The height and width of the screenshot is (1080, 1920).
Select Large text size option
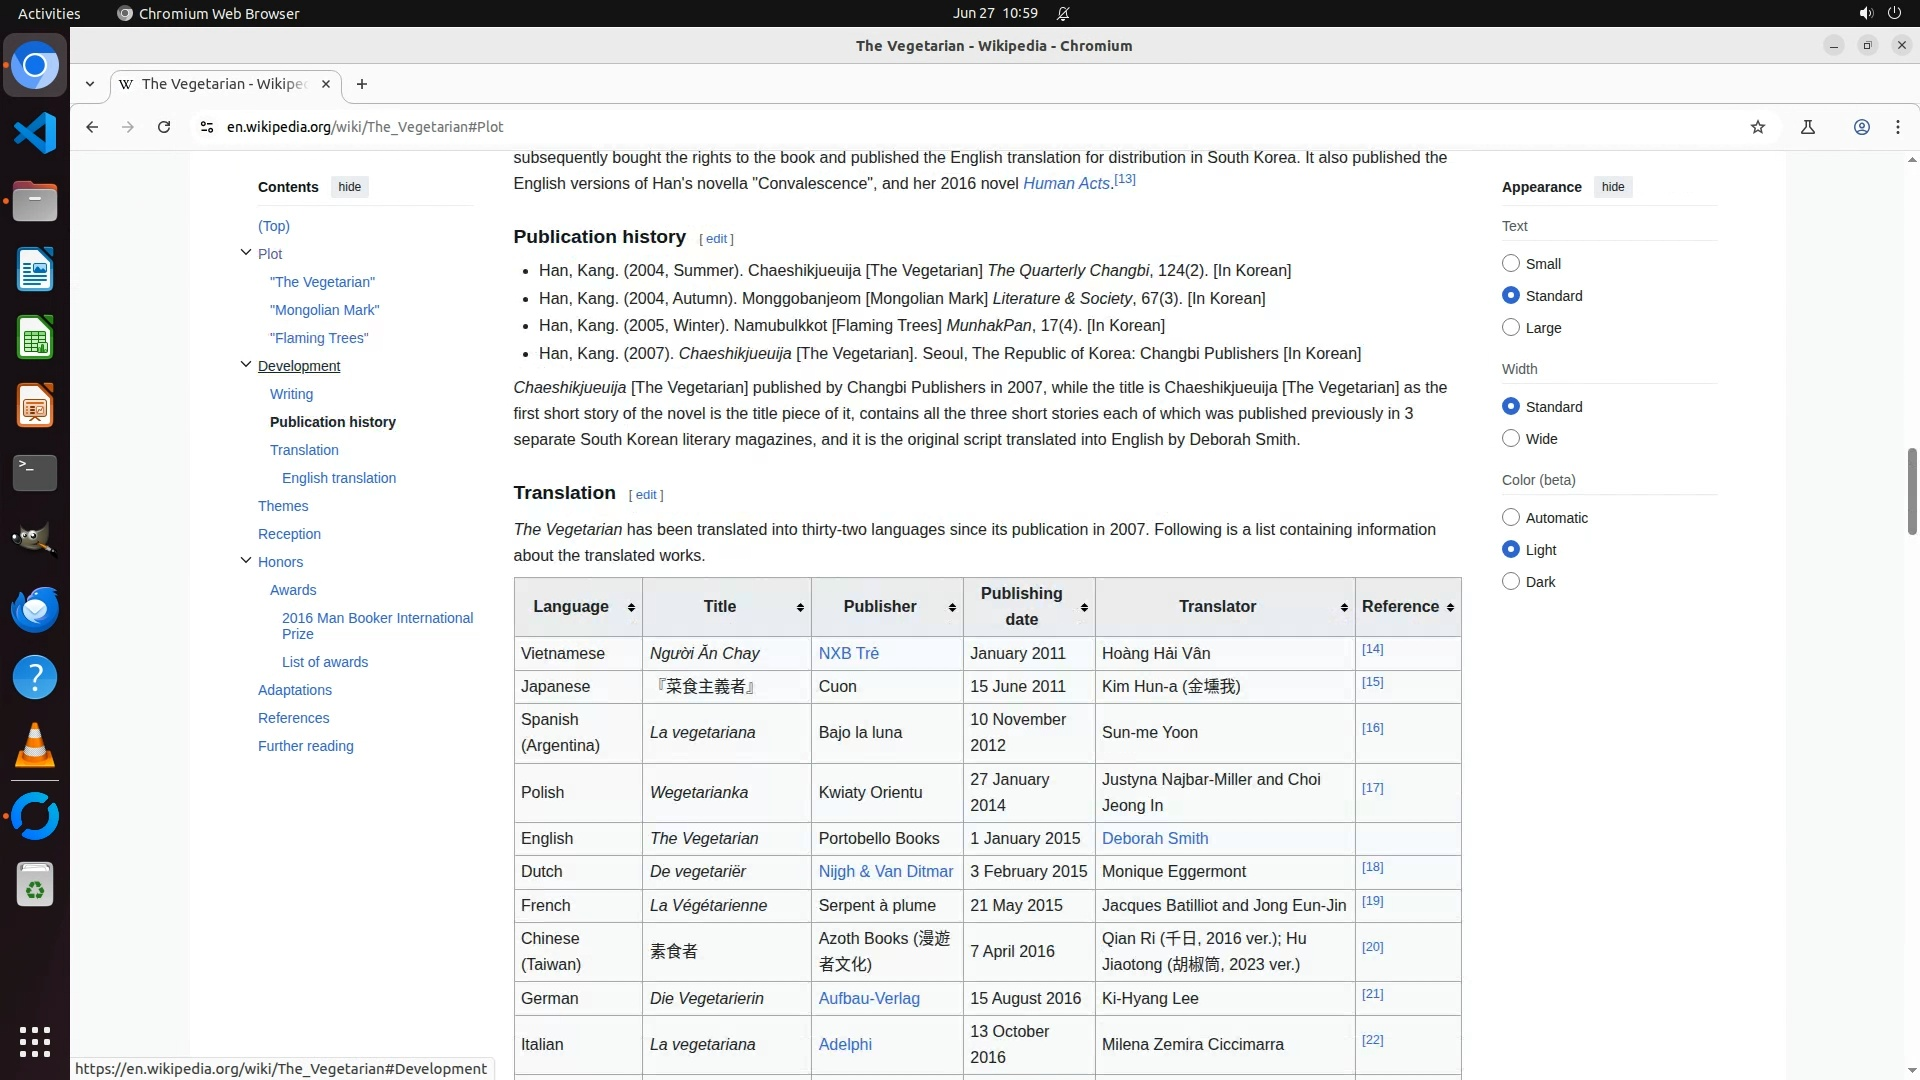click(1511, 327)
